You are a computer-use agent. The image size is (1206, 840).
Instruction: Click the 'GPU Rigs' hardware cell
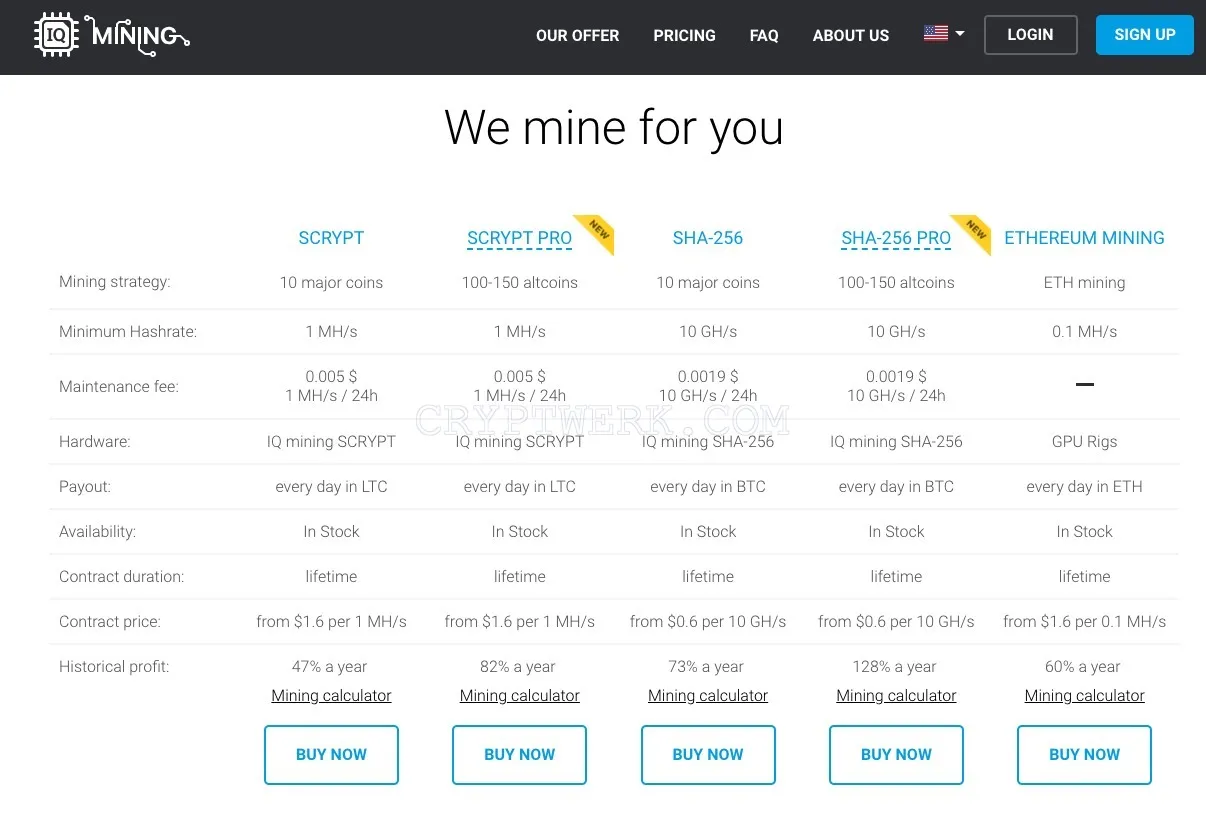pos(1084,442)
